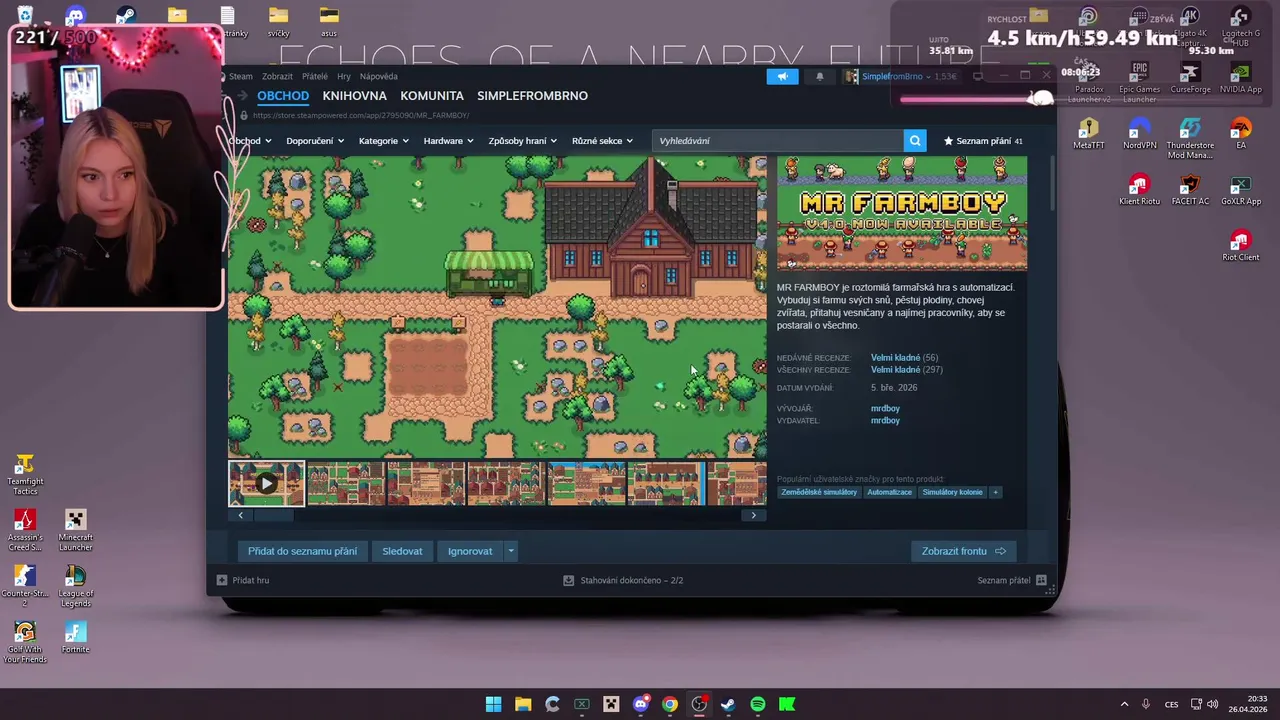This screenshot has height=720, width=1280.
Task: Click Steam announcements megaphone icon
Action: pyautogui.click(x=783, y=76)
